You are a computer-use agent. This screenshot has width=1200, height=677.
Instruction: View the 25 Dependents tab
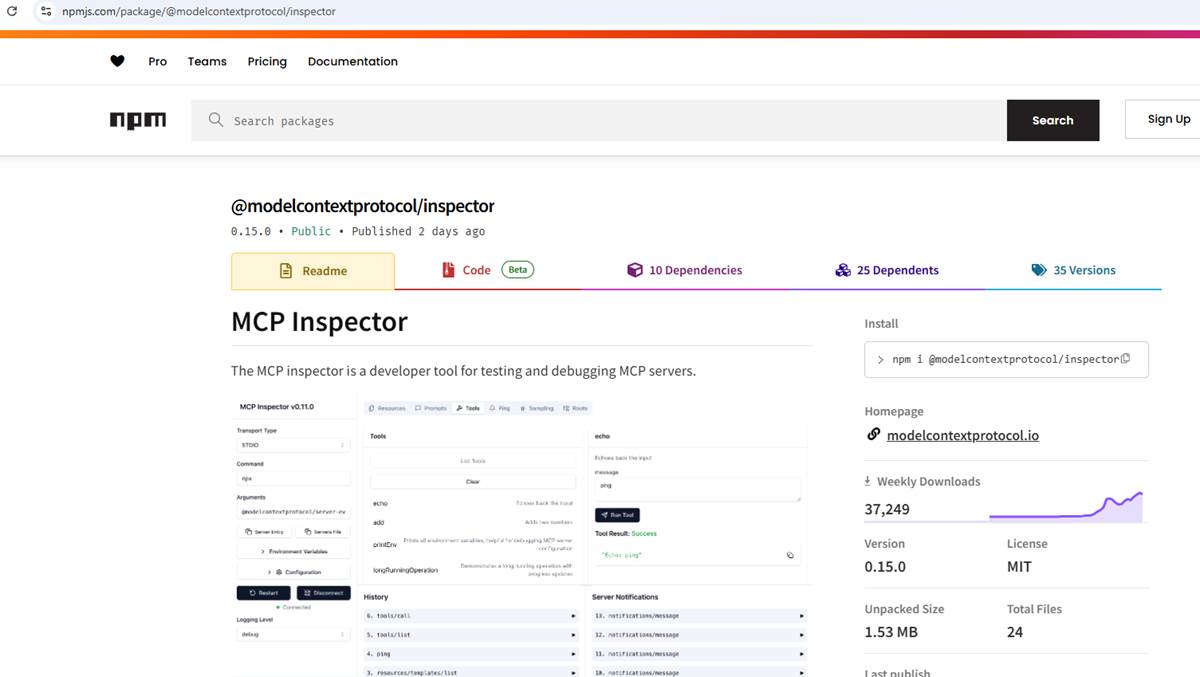[886, 270]
